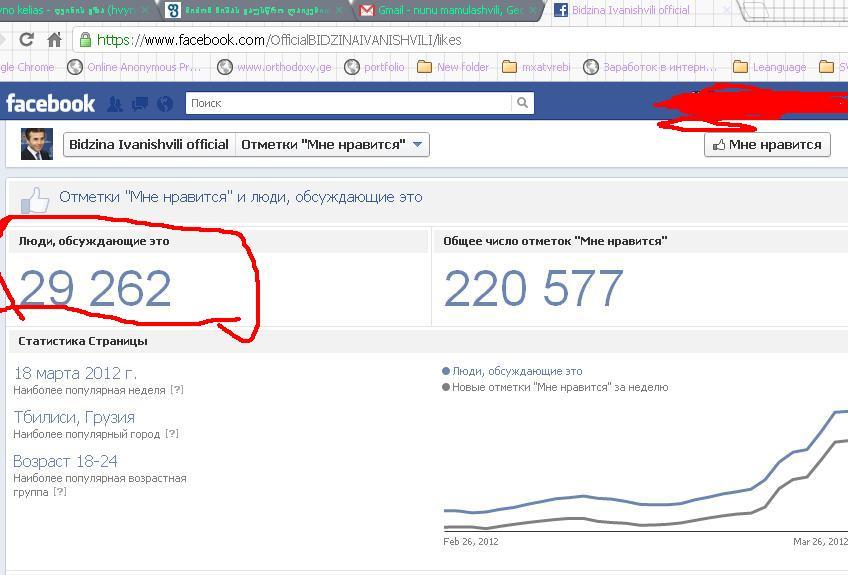
Task: Switch to the second Georgian-titled tab
Action: pos(254,10)
